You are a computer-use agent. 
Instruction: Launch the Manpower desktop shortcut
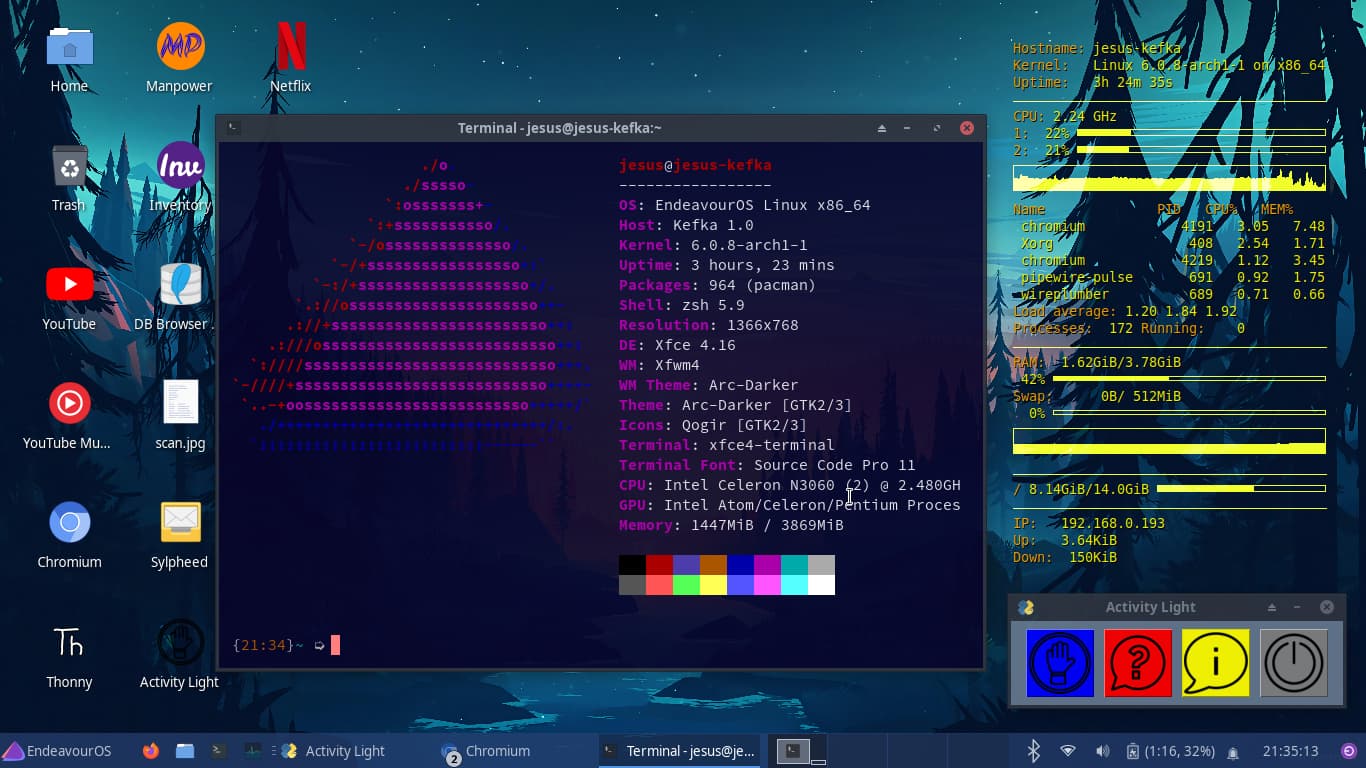(x=180, y=58)
